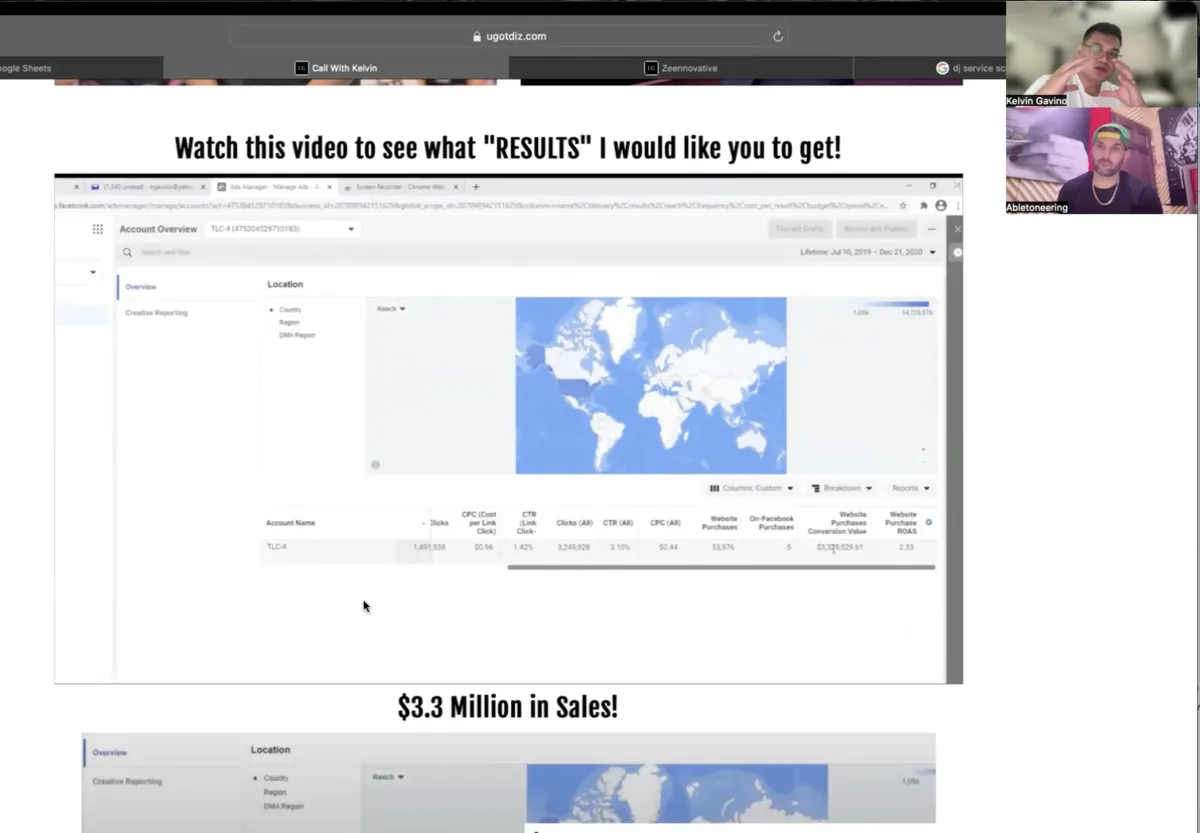Open Creative Reporting section
Viewport: 1200px width, 833px height.
pyautogui.click(x=156, y=313)
